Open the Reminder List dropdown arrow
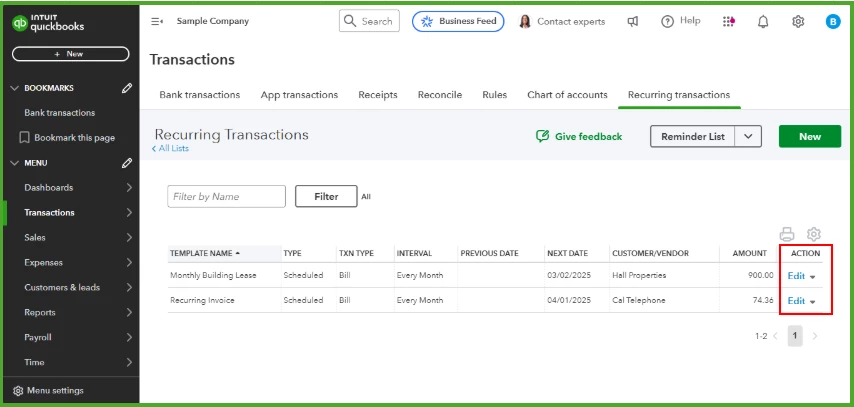This screenshot has height=407, width=854. click(748, 136)
